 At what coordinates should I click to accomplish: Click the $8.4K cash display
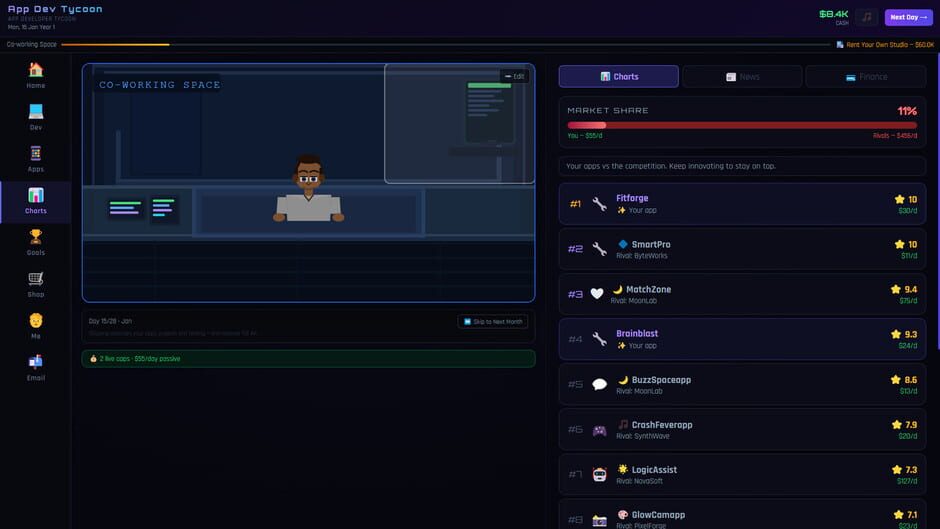[x=834, y=14]
